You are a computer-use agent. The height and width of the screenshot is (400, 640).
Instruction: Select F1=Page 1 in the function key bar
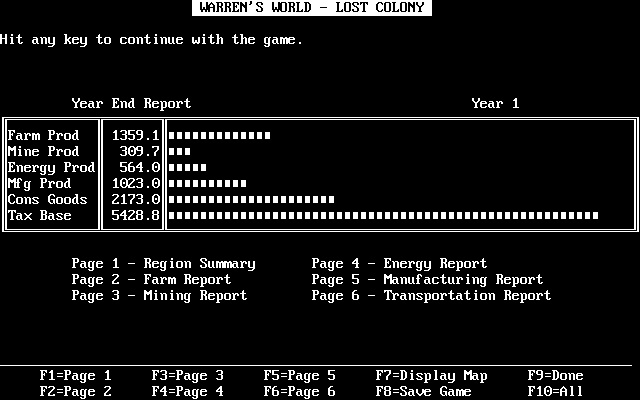click(x=76, y=376)
